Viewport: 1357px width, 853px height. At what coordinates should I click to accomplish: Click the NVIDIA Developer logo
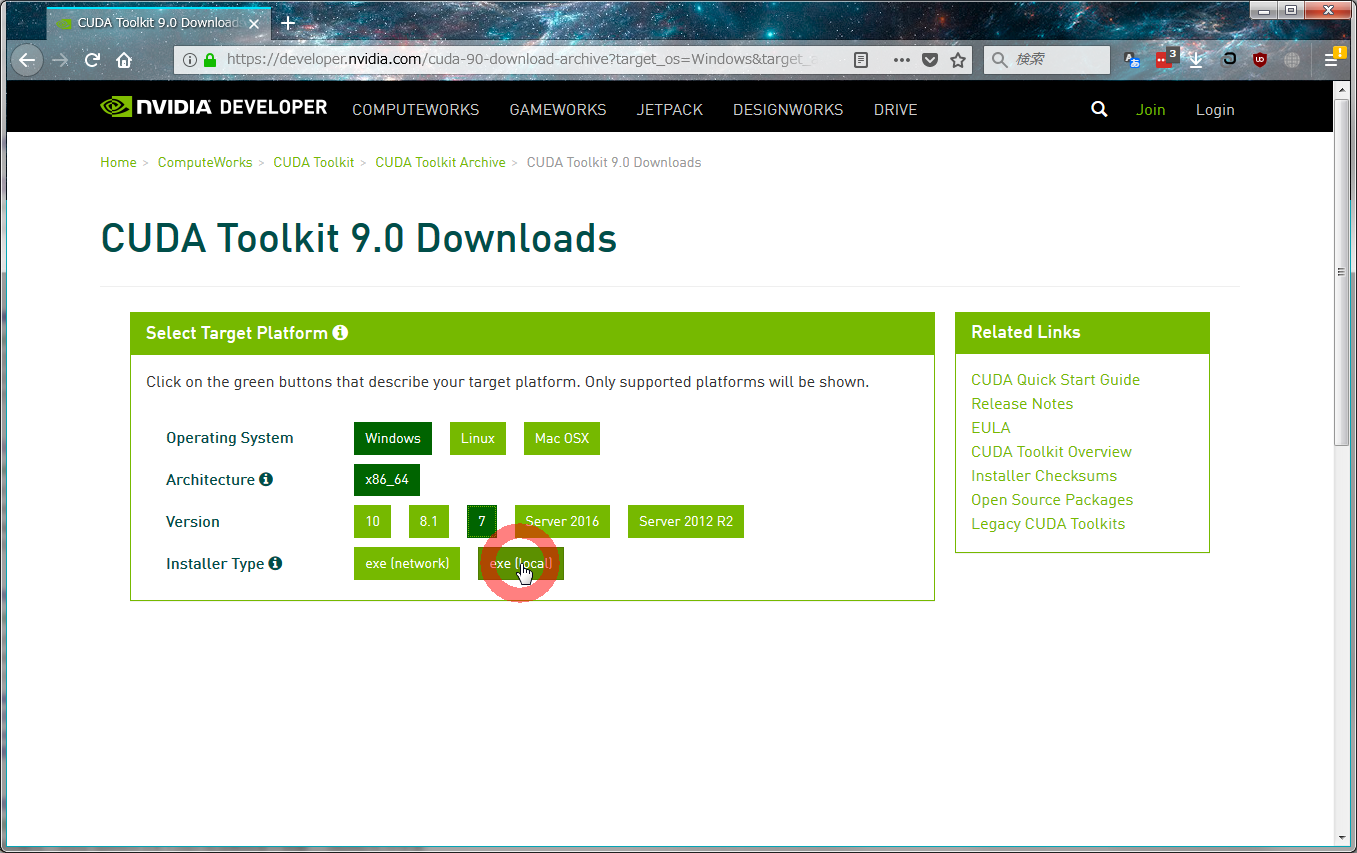(x=214, y=107)
